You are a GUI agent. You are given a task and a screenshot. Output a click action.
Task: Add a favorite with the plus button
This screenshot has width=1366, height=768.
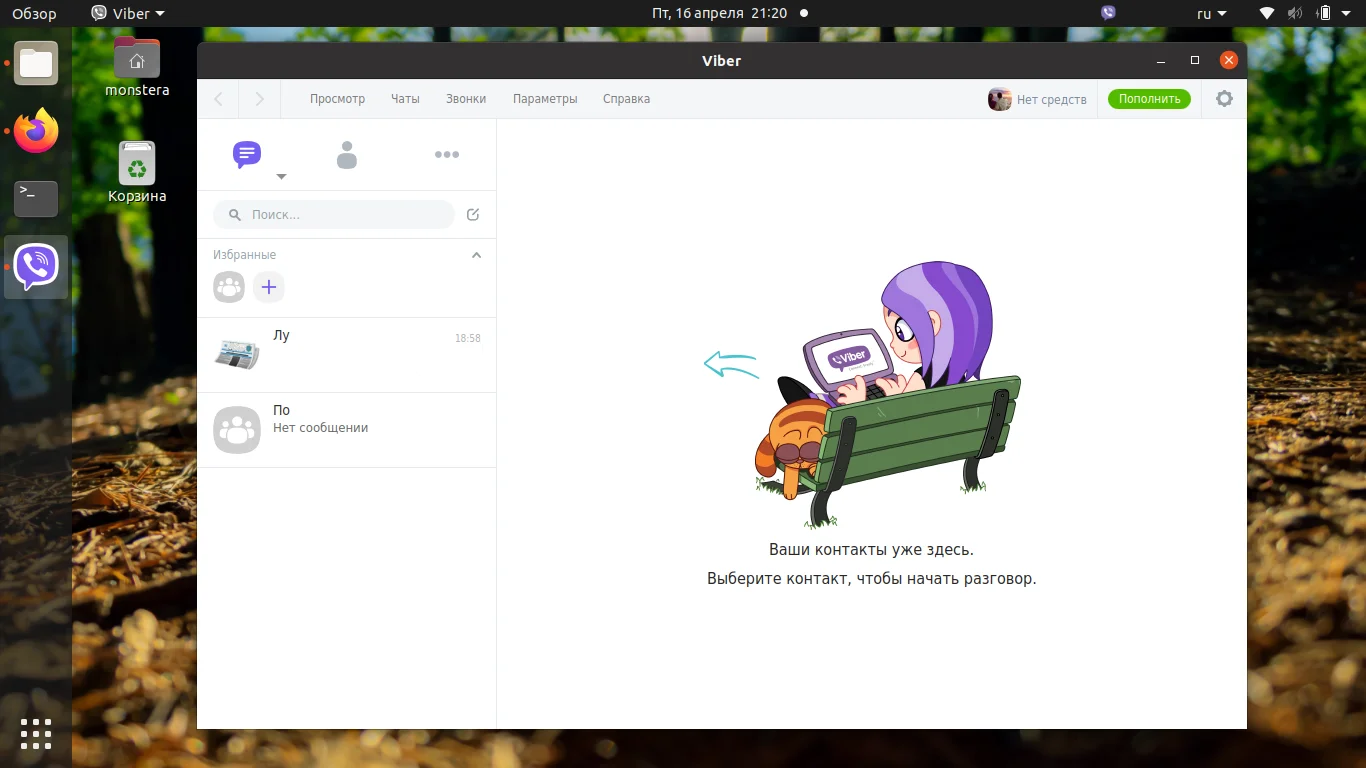tap(268, 288)
